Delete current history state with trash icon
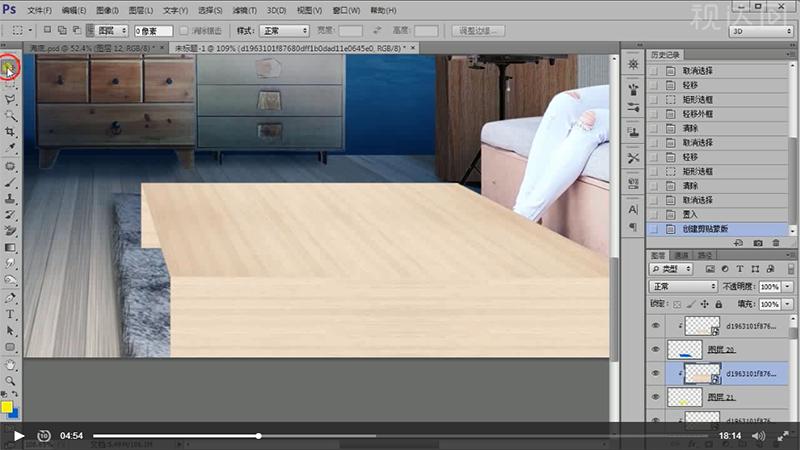800x450 pixels. click(x=776, y=243)
